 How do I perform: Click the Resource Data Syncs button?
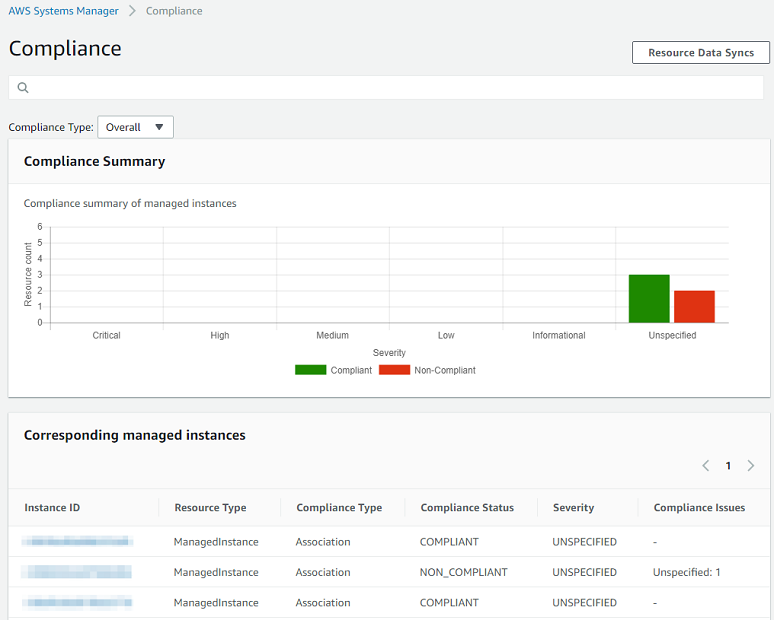tap(700, 53)
